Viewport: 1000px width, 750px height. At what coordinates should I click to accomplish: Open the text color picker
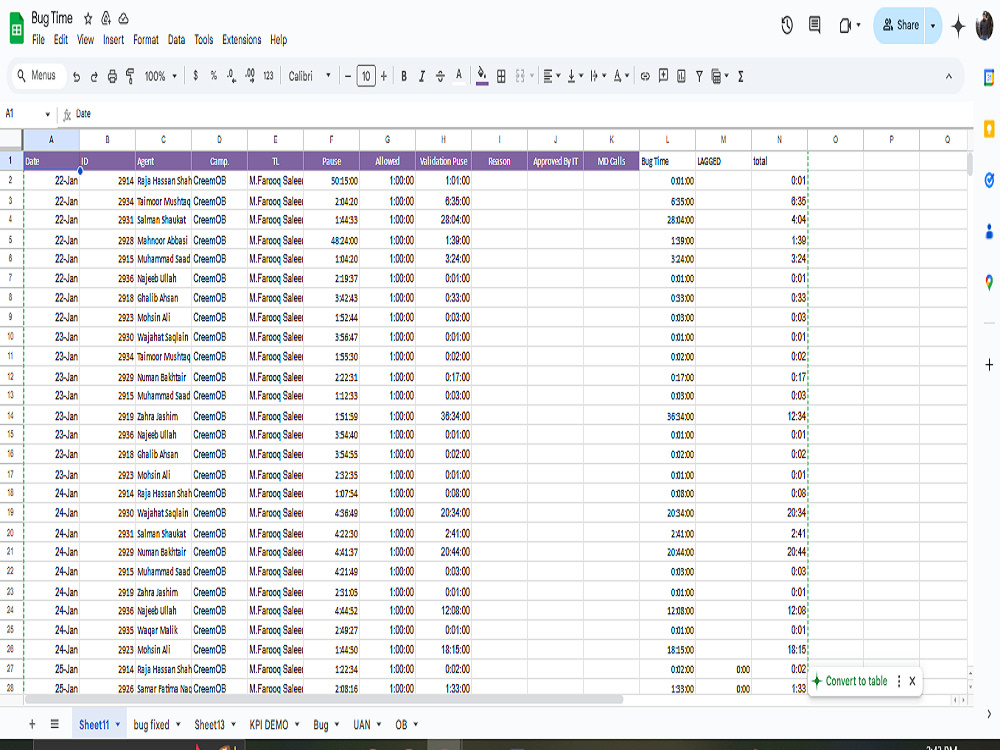click(459, 77)
